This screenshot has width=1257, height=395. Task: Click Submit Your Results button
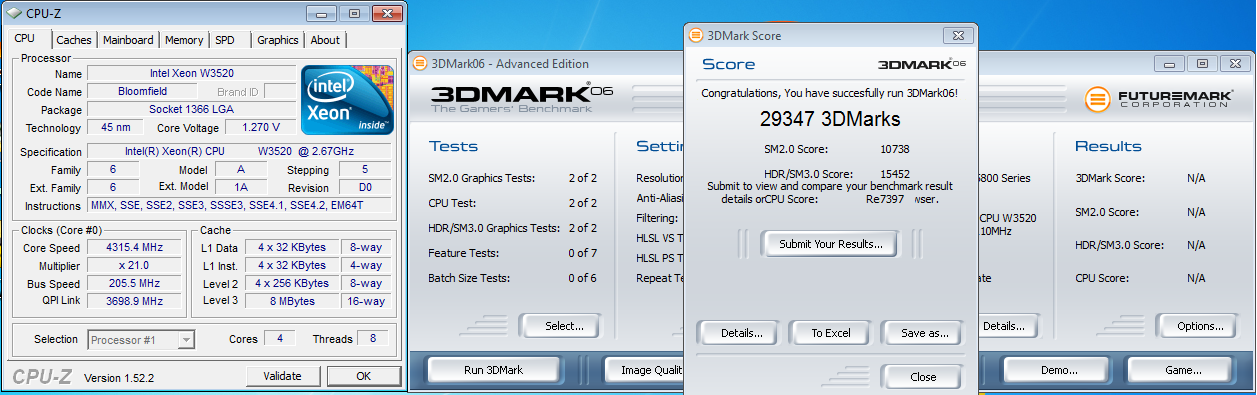pyautogui.click(x=830, y=244)
